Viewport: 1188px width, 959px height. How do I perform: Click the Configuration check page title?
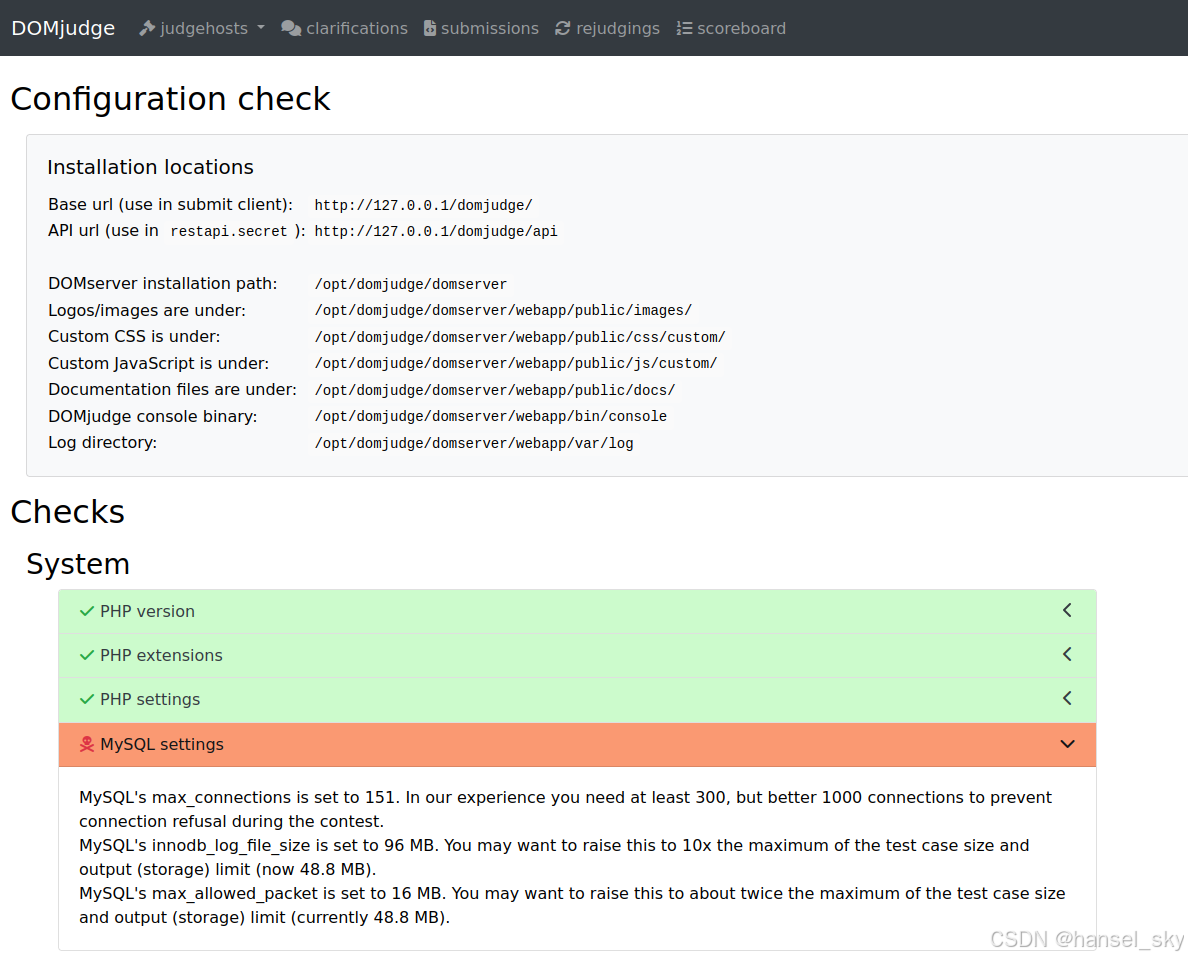coord(170,98)
